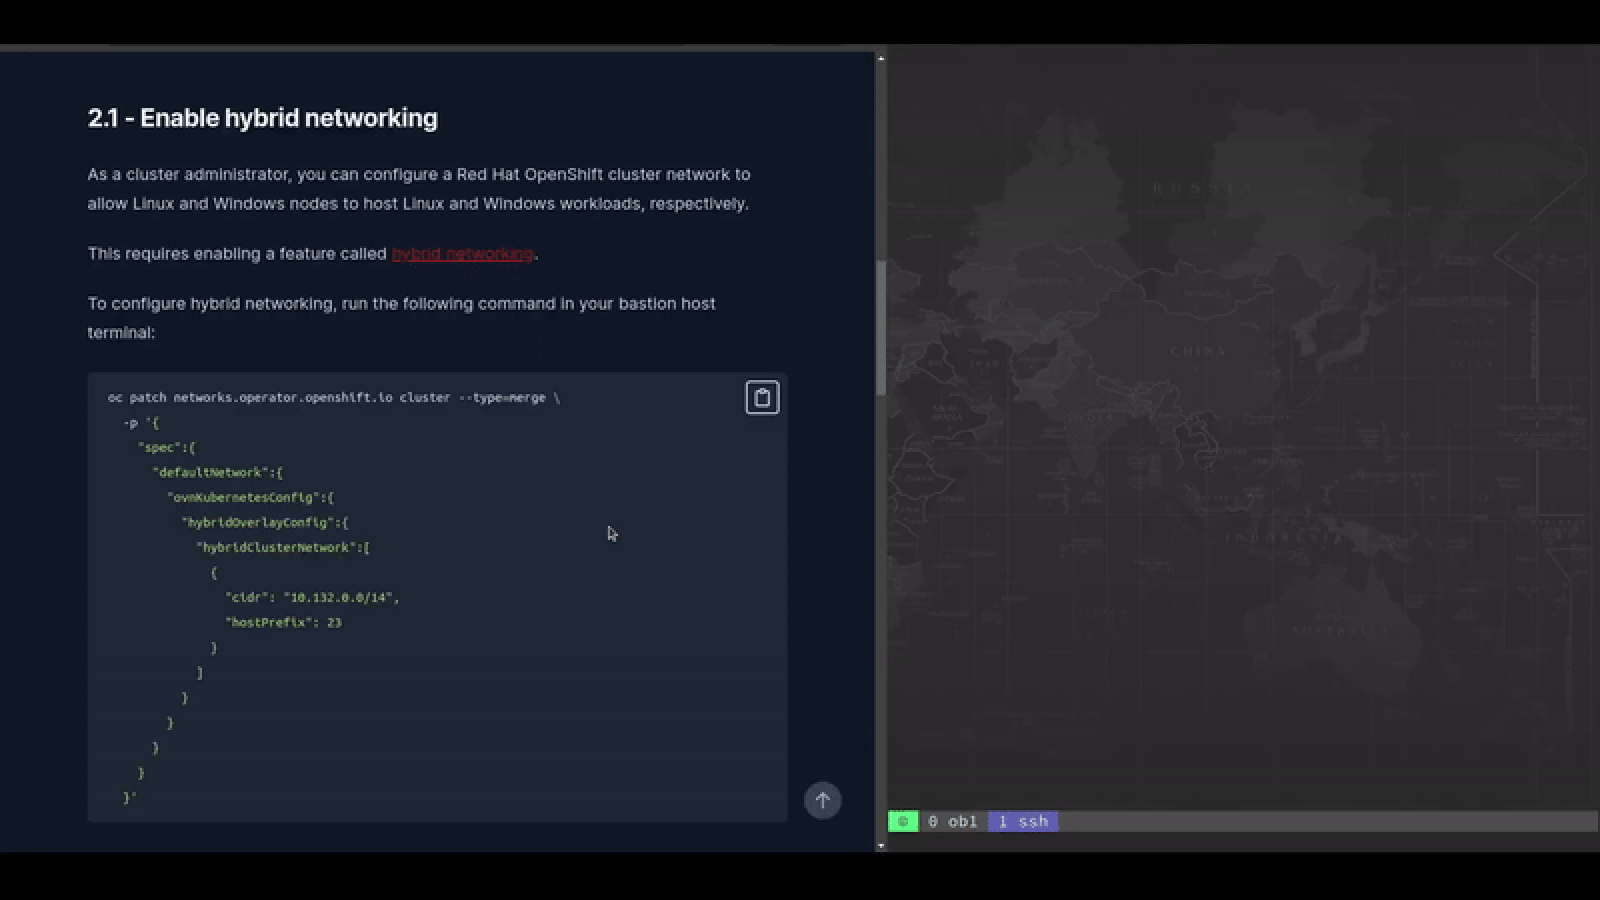Viewport: 1600px width, 900px height.
Task: Click the scroll-to-top arrow button
Action: click(822, 800)
